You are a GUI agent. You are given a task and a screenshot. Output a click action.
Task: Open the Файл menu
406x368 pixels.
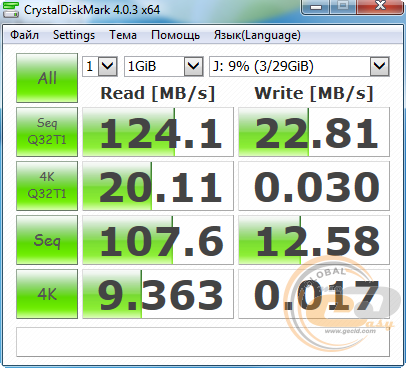pyautogui.click(x=24, y=35)
